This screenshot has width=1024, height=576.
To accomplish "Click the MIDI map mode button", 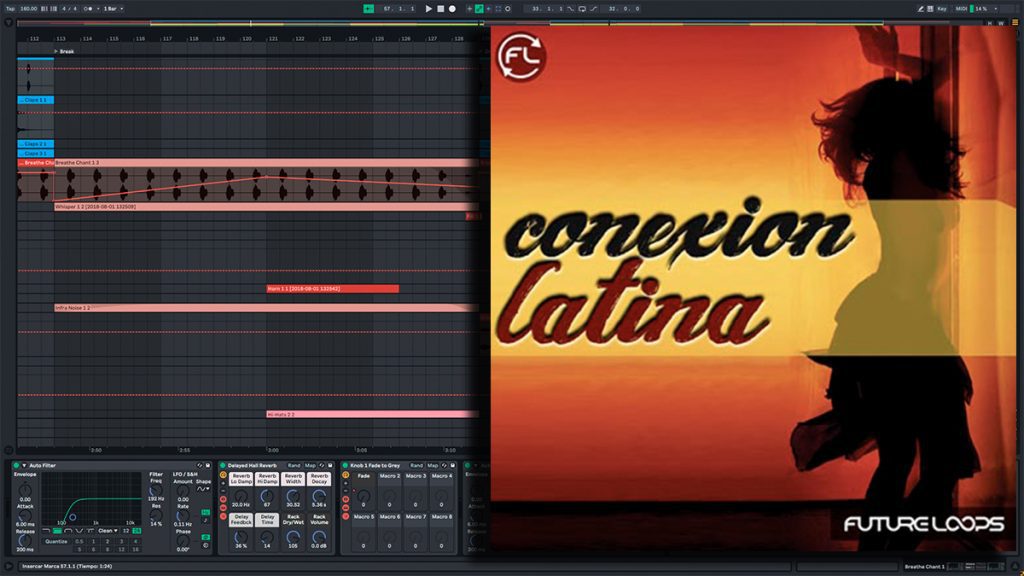I will coord(961,9).
